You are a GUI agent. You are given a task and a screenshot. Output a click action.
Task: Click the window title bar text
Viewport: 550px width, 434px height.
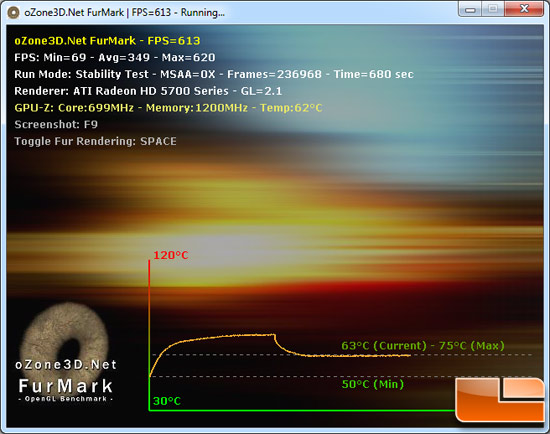124,13
